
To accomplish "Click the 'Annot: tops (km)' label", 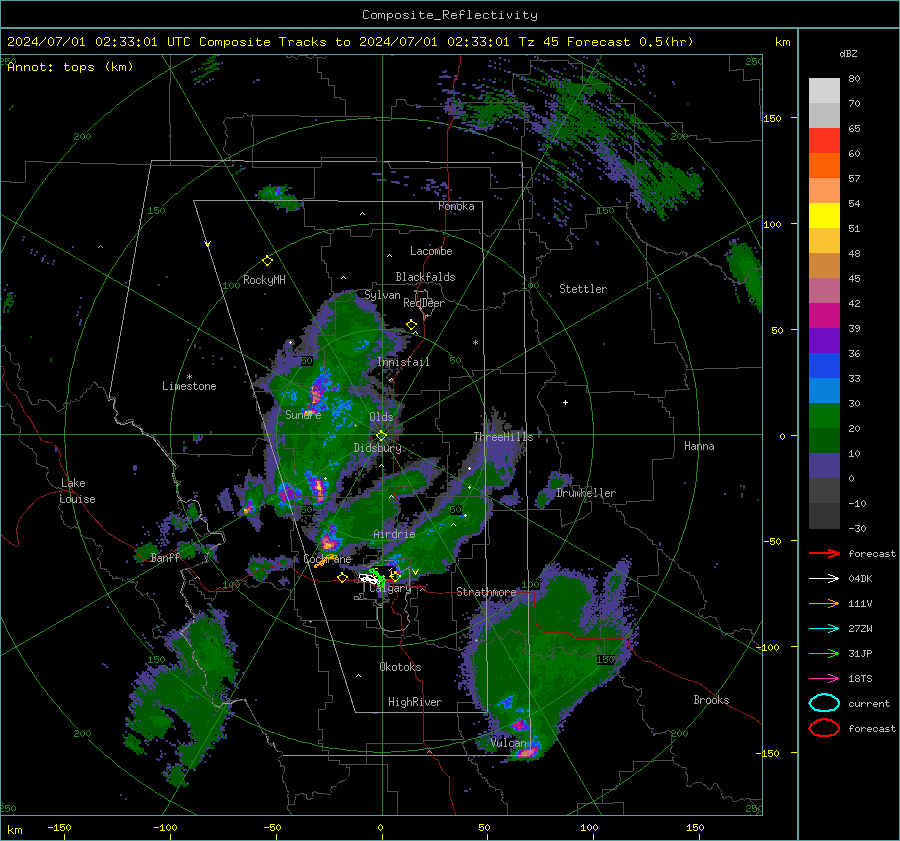I will click(70, 67).
